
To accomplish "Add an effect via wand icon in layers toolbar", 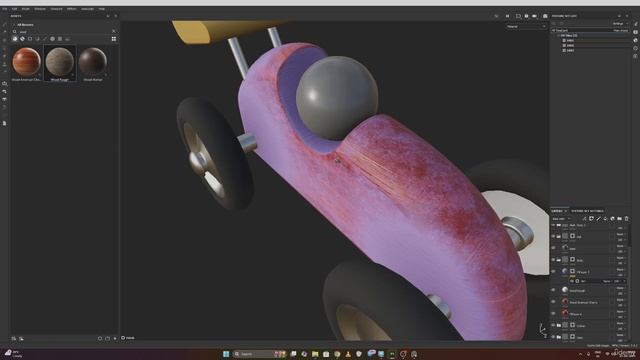I will click(584, 219).
